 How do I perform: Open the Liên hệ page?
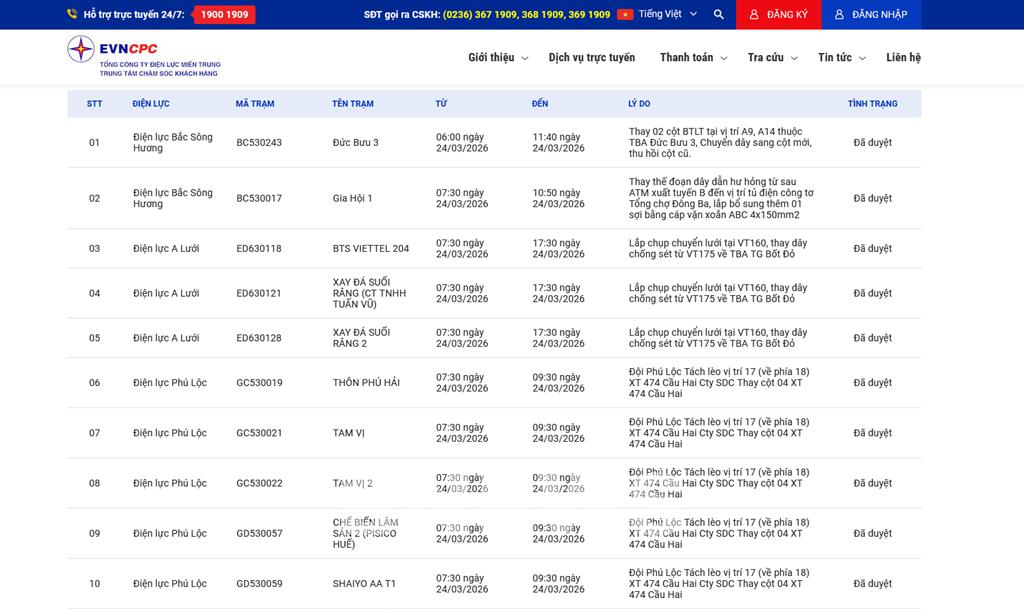click(x=903, y=58)
